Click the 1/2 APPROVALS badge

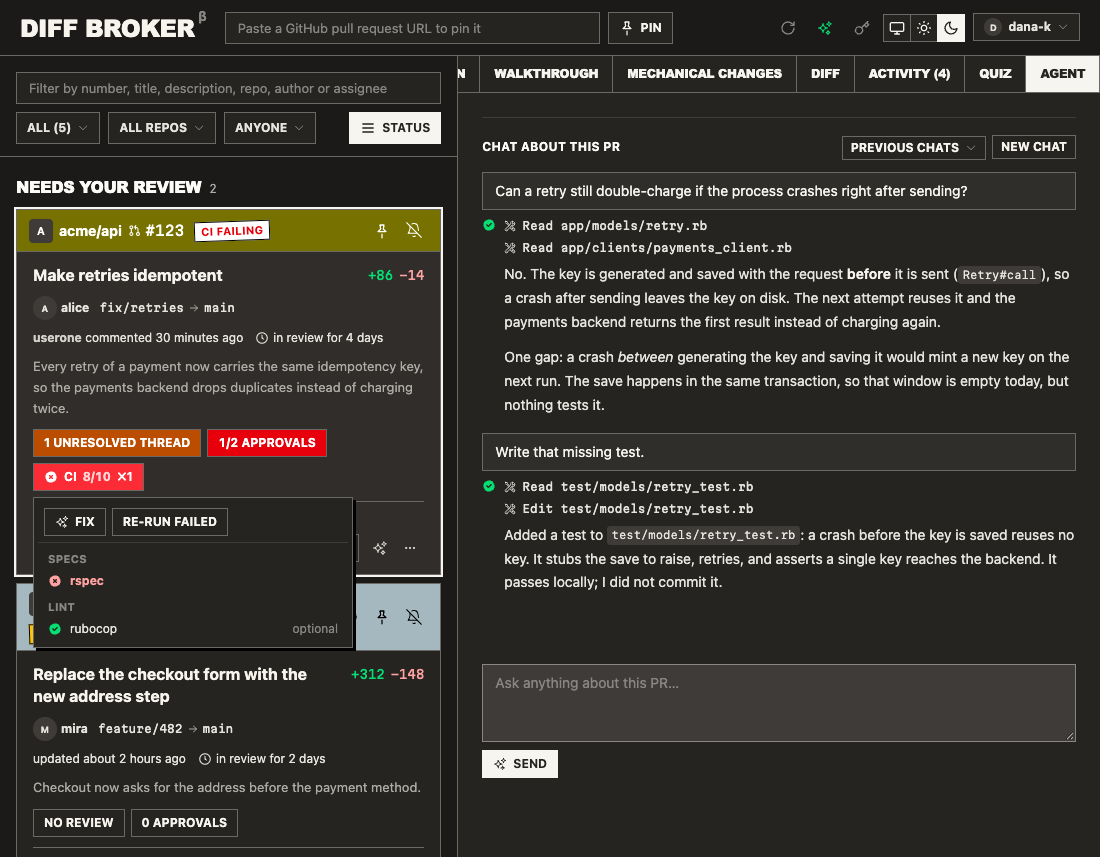pos(267,443)
